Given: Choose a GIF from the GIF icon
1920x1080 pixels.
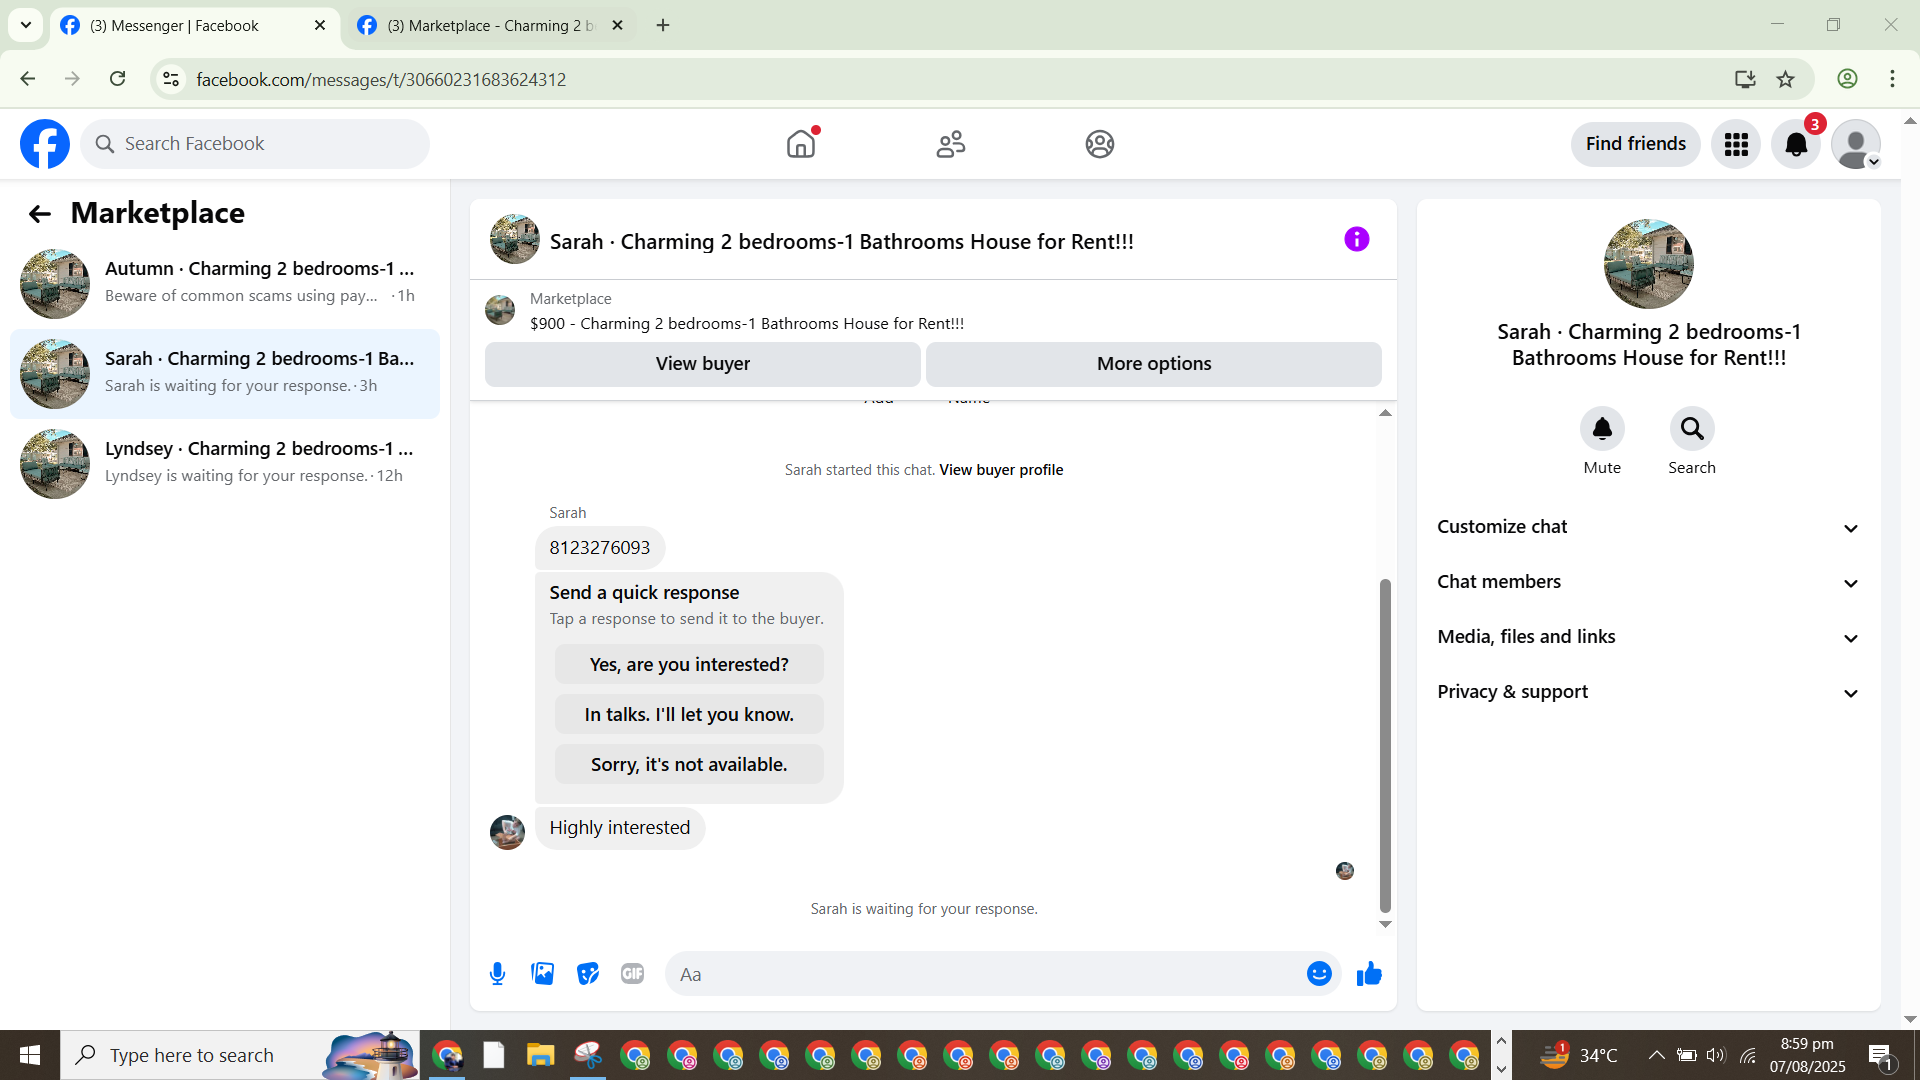Looking at the screenshot, I should coord(632,974).
